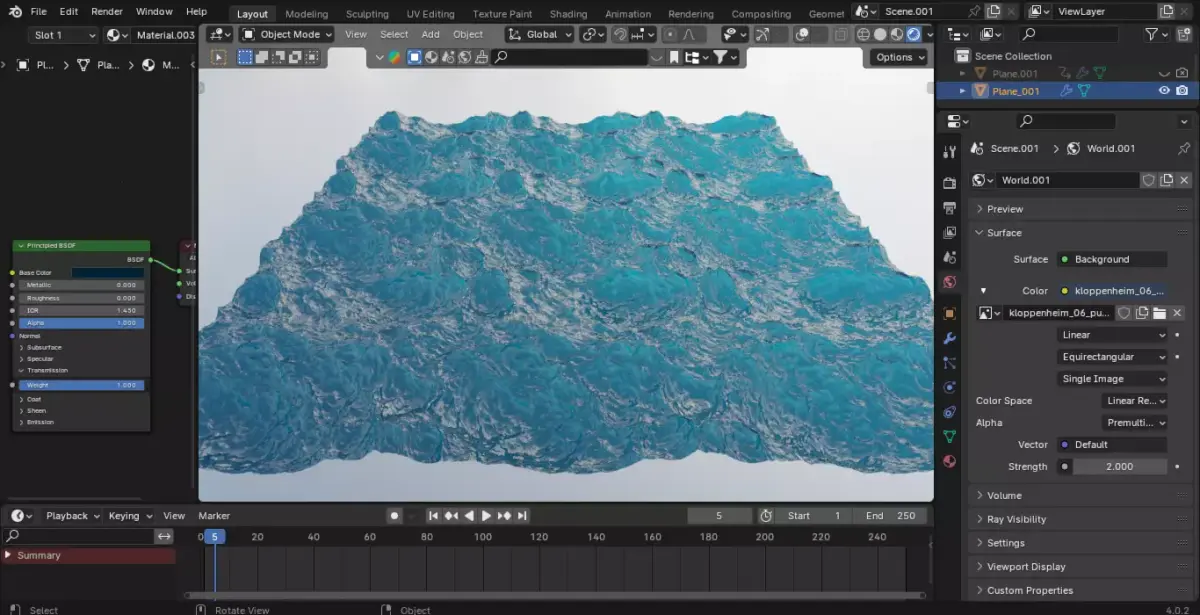
Task: Open the Render menu
Action: [x=107, y=11]
